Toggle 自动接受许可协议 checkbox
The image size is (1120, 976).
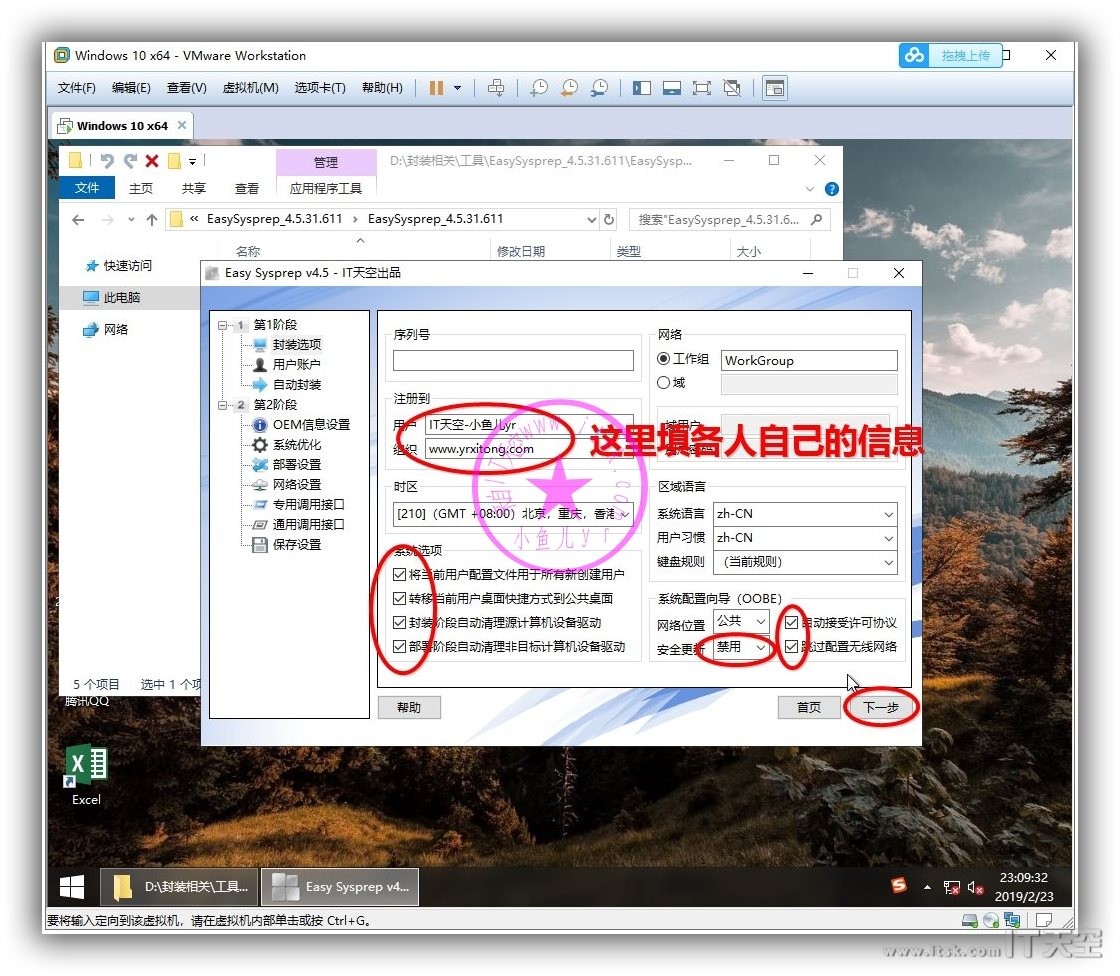pyautogui.click(x=791, y=623)
